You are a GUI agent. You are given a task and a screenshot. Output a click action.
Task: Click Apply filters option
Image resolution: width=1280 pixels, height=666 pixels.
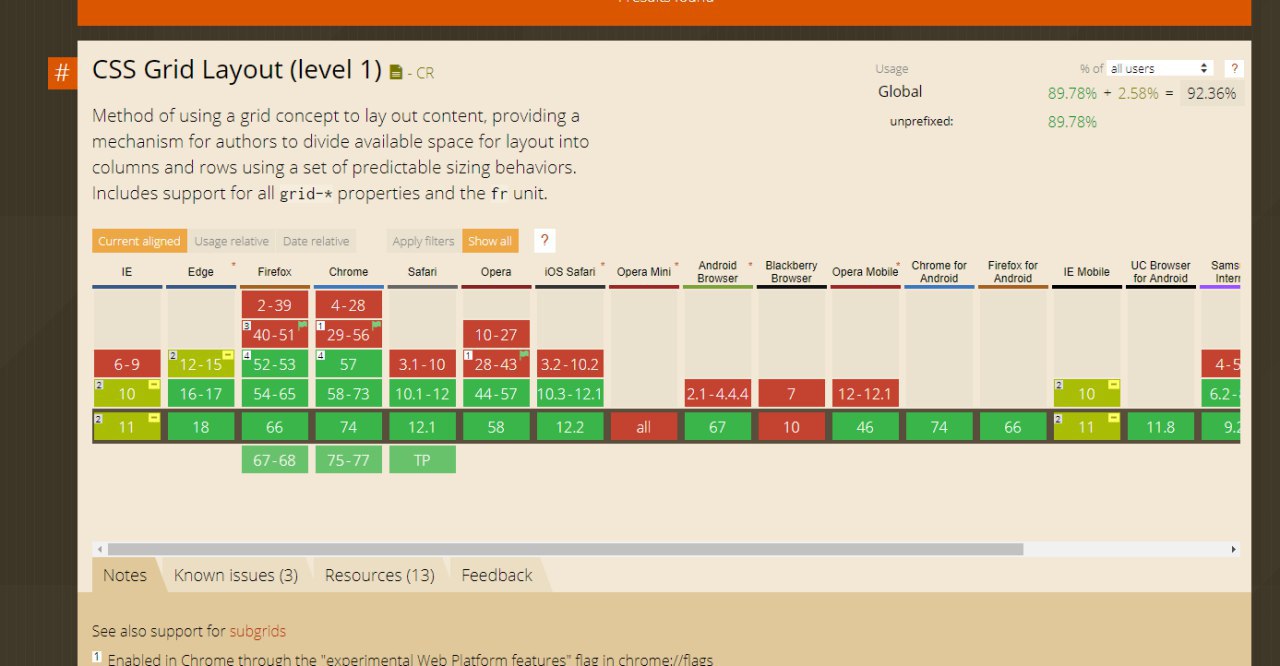pos(423,241)
